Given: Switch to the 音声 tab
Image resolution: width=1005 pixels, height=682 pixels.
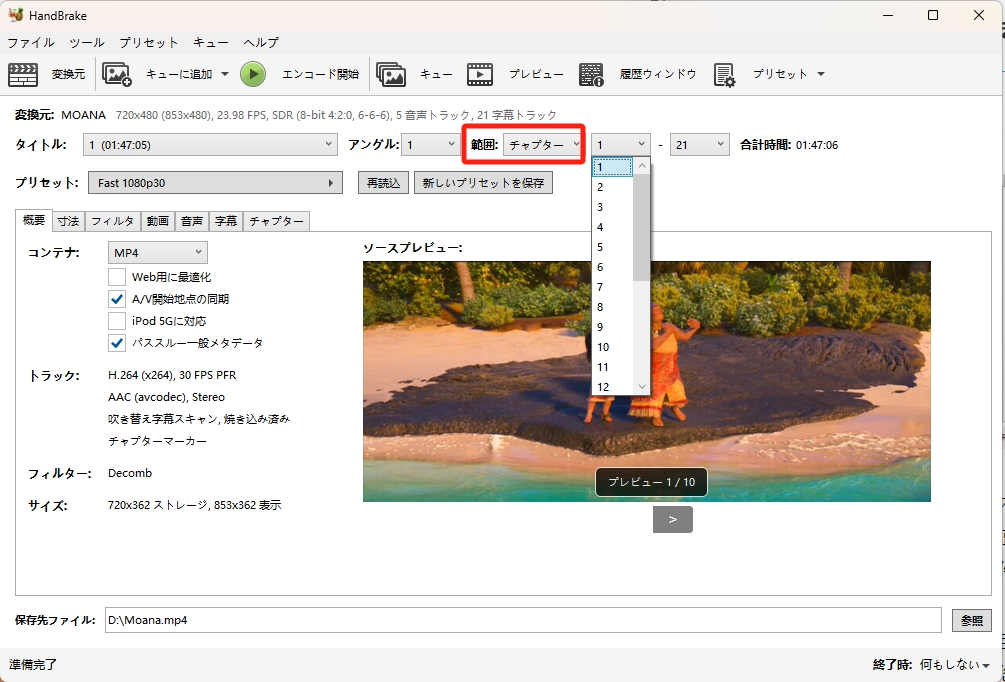Looking at the screenshot, I should coord(192,221).
